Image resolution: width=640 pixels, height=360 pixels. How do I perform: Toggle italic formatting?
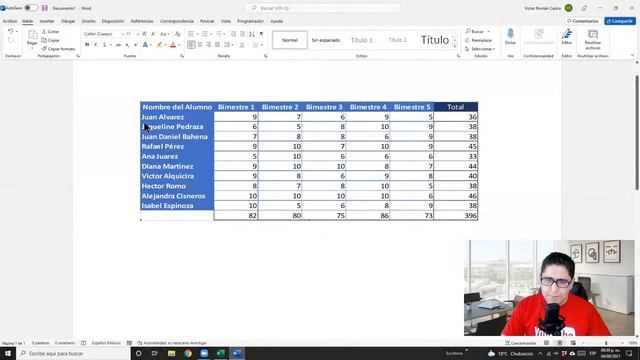[x=96, y=45]
